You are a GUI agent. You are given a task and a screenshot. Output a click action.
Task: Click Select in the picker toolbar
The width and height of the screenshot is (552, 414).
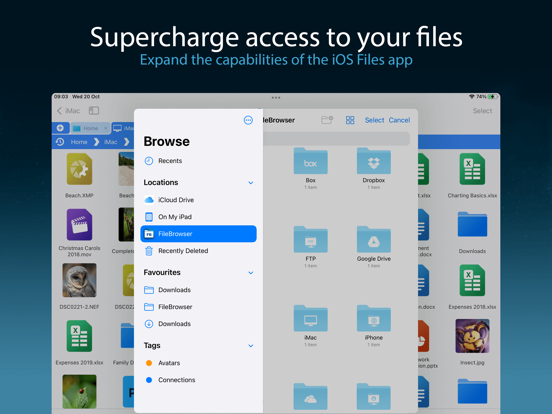(374, 120)
